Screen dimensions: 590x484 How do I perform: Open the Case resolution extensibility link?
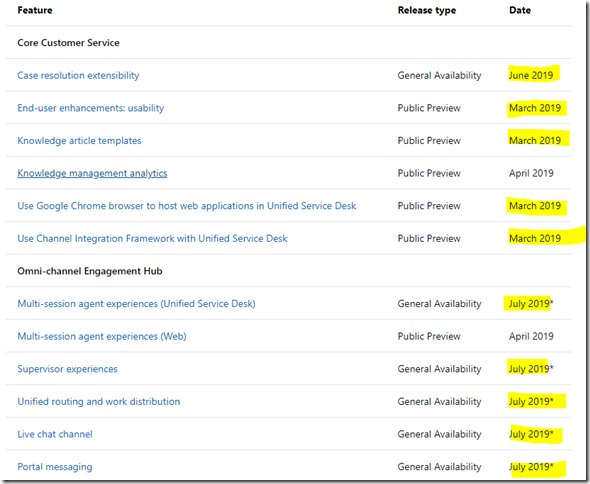pos(78,75)
